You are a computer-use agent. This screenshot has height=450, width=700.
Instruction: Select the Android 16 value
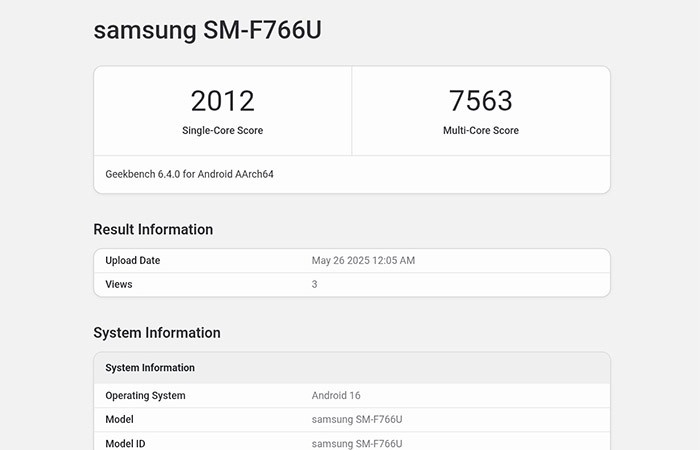coord(336,396)
